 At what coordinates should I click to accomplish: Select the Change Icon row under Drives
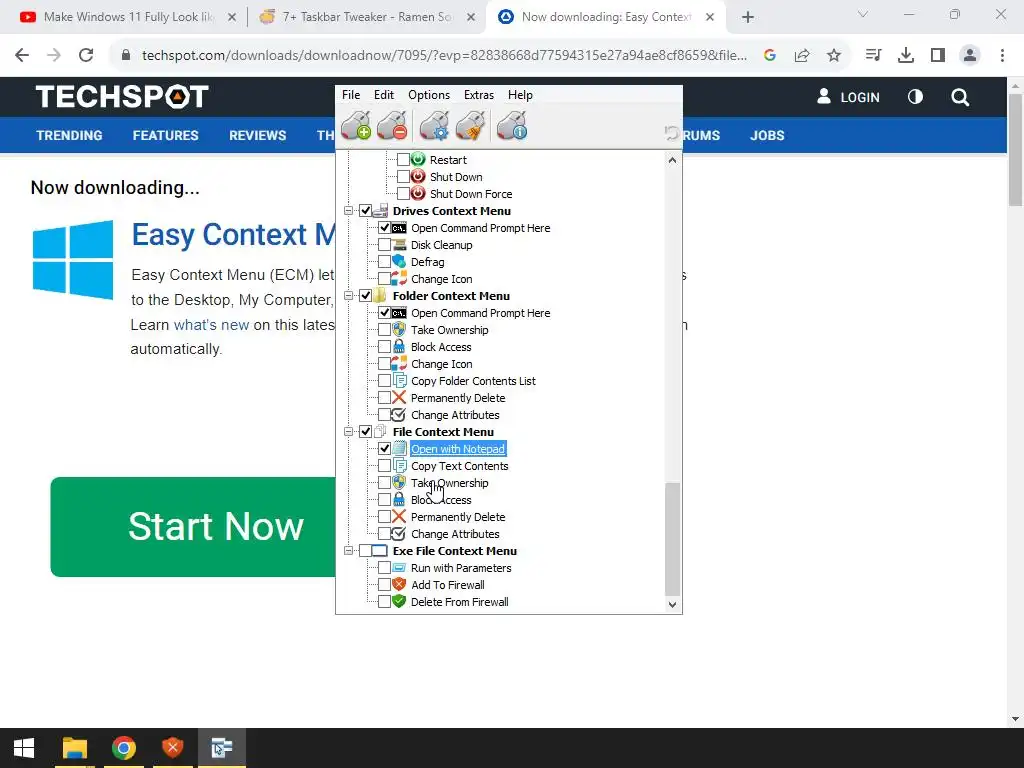pos(441,279)
